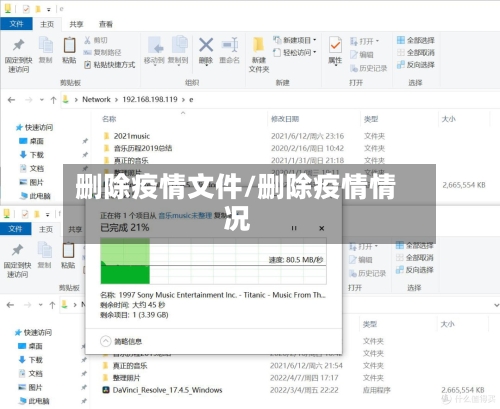This screenshot has width=500, height=409.
Task: Switch to 主页 tab in top window
Action: pos(47,24)
